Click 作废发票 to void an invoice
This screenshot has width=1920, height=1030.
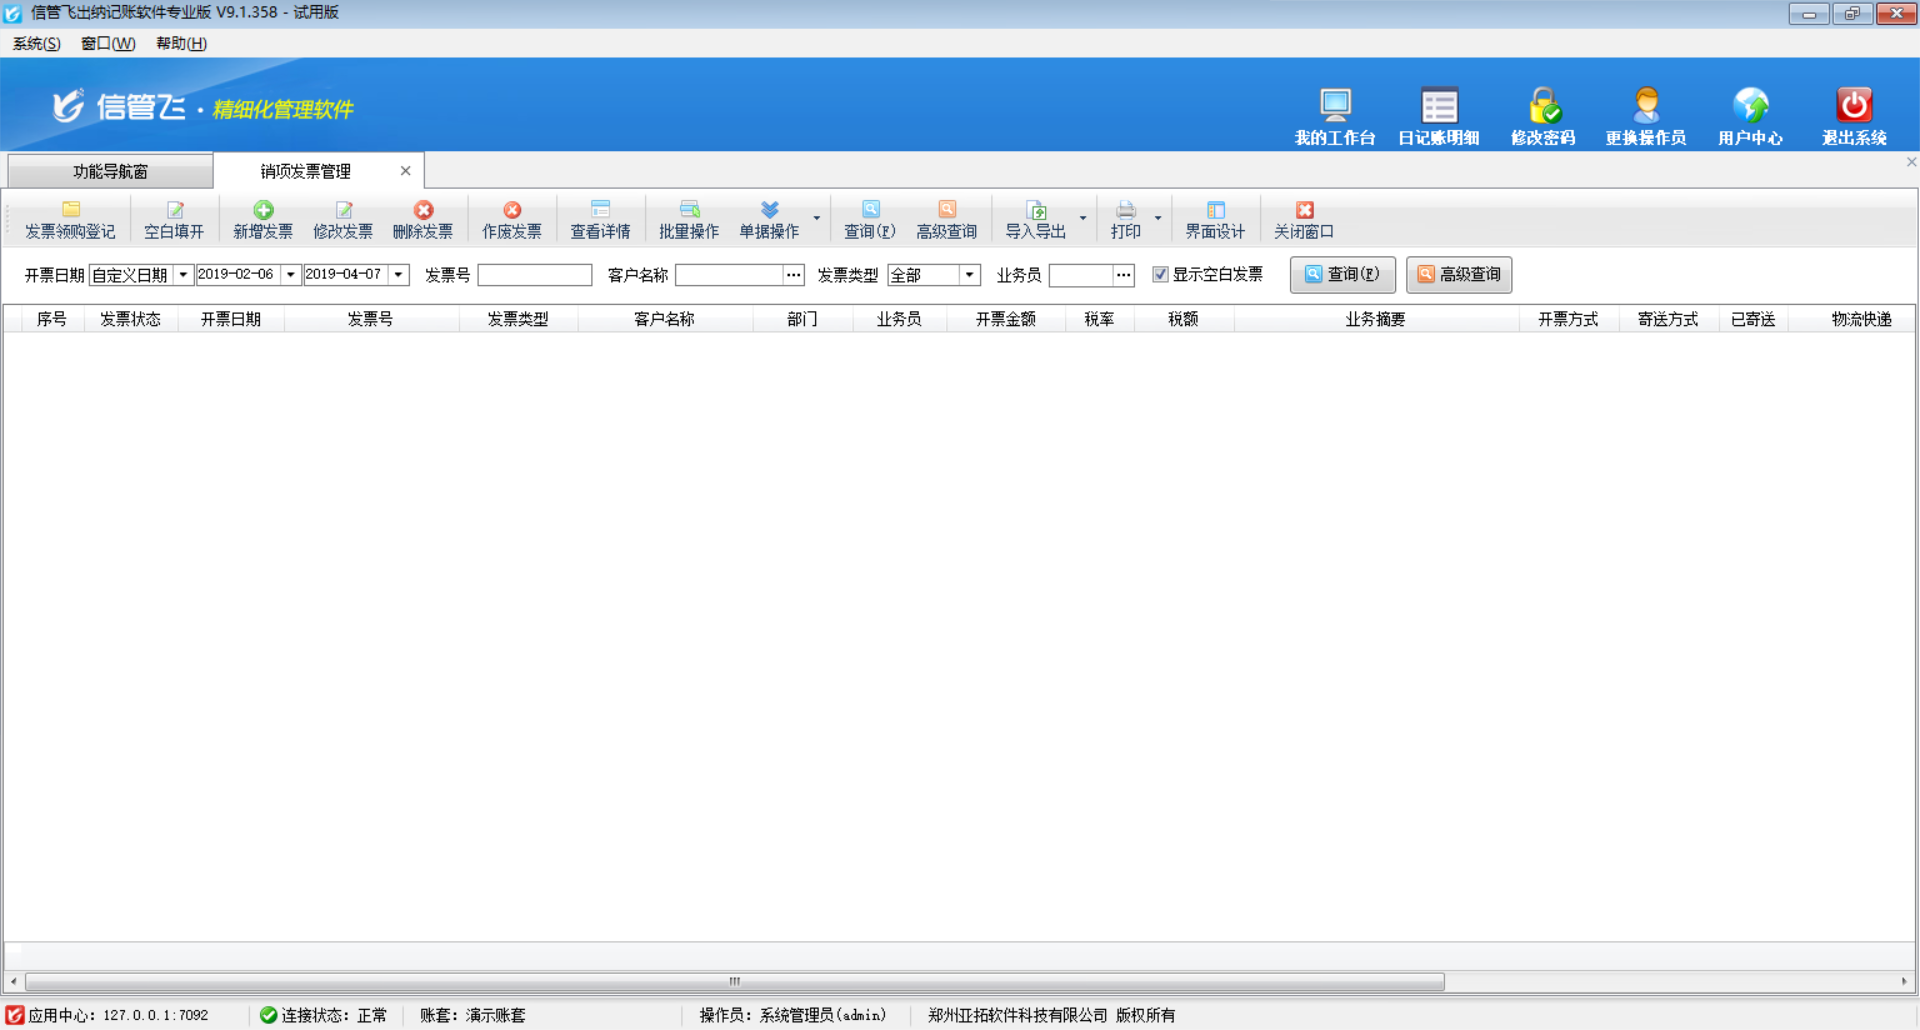(511, 218)
